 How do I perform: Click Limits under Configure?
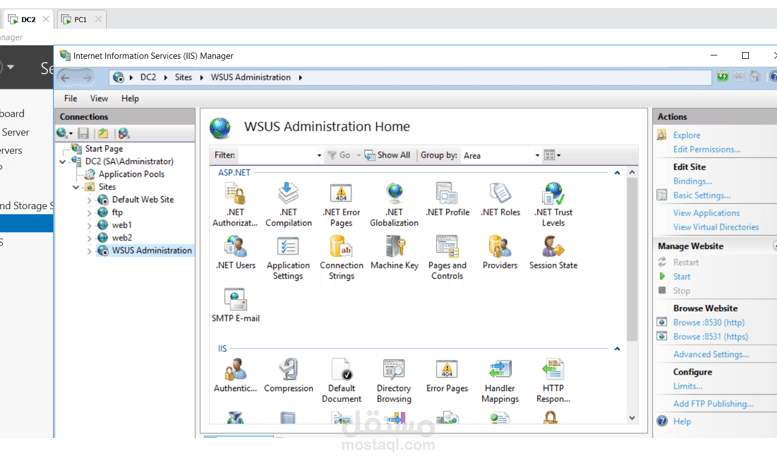click(x=687, y=386)
